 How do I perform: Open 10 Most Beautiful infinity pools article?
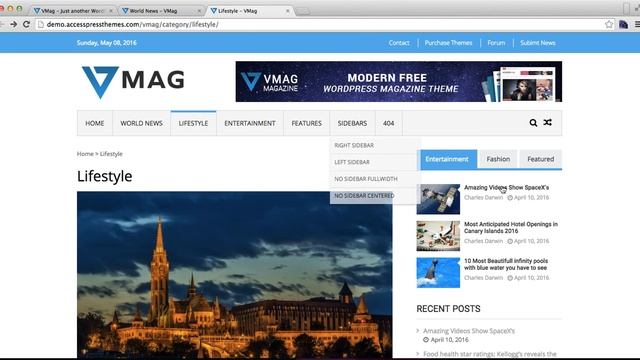506,264
